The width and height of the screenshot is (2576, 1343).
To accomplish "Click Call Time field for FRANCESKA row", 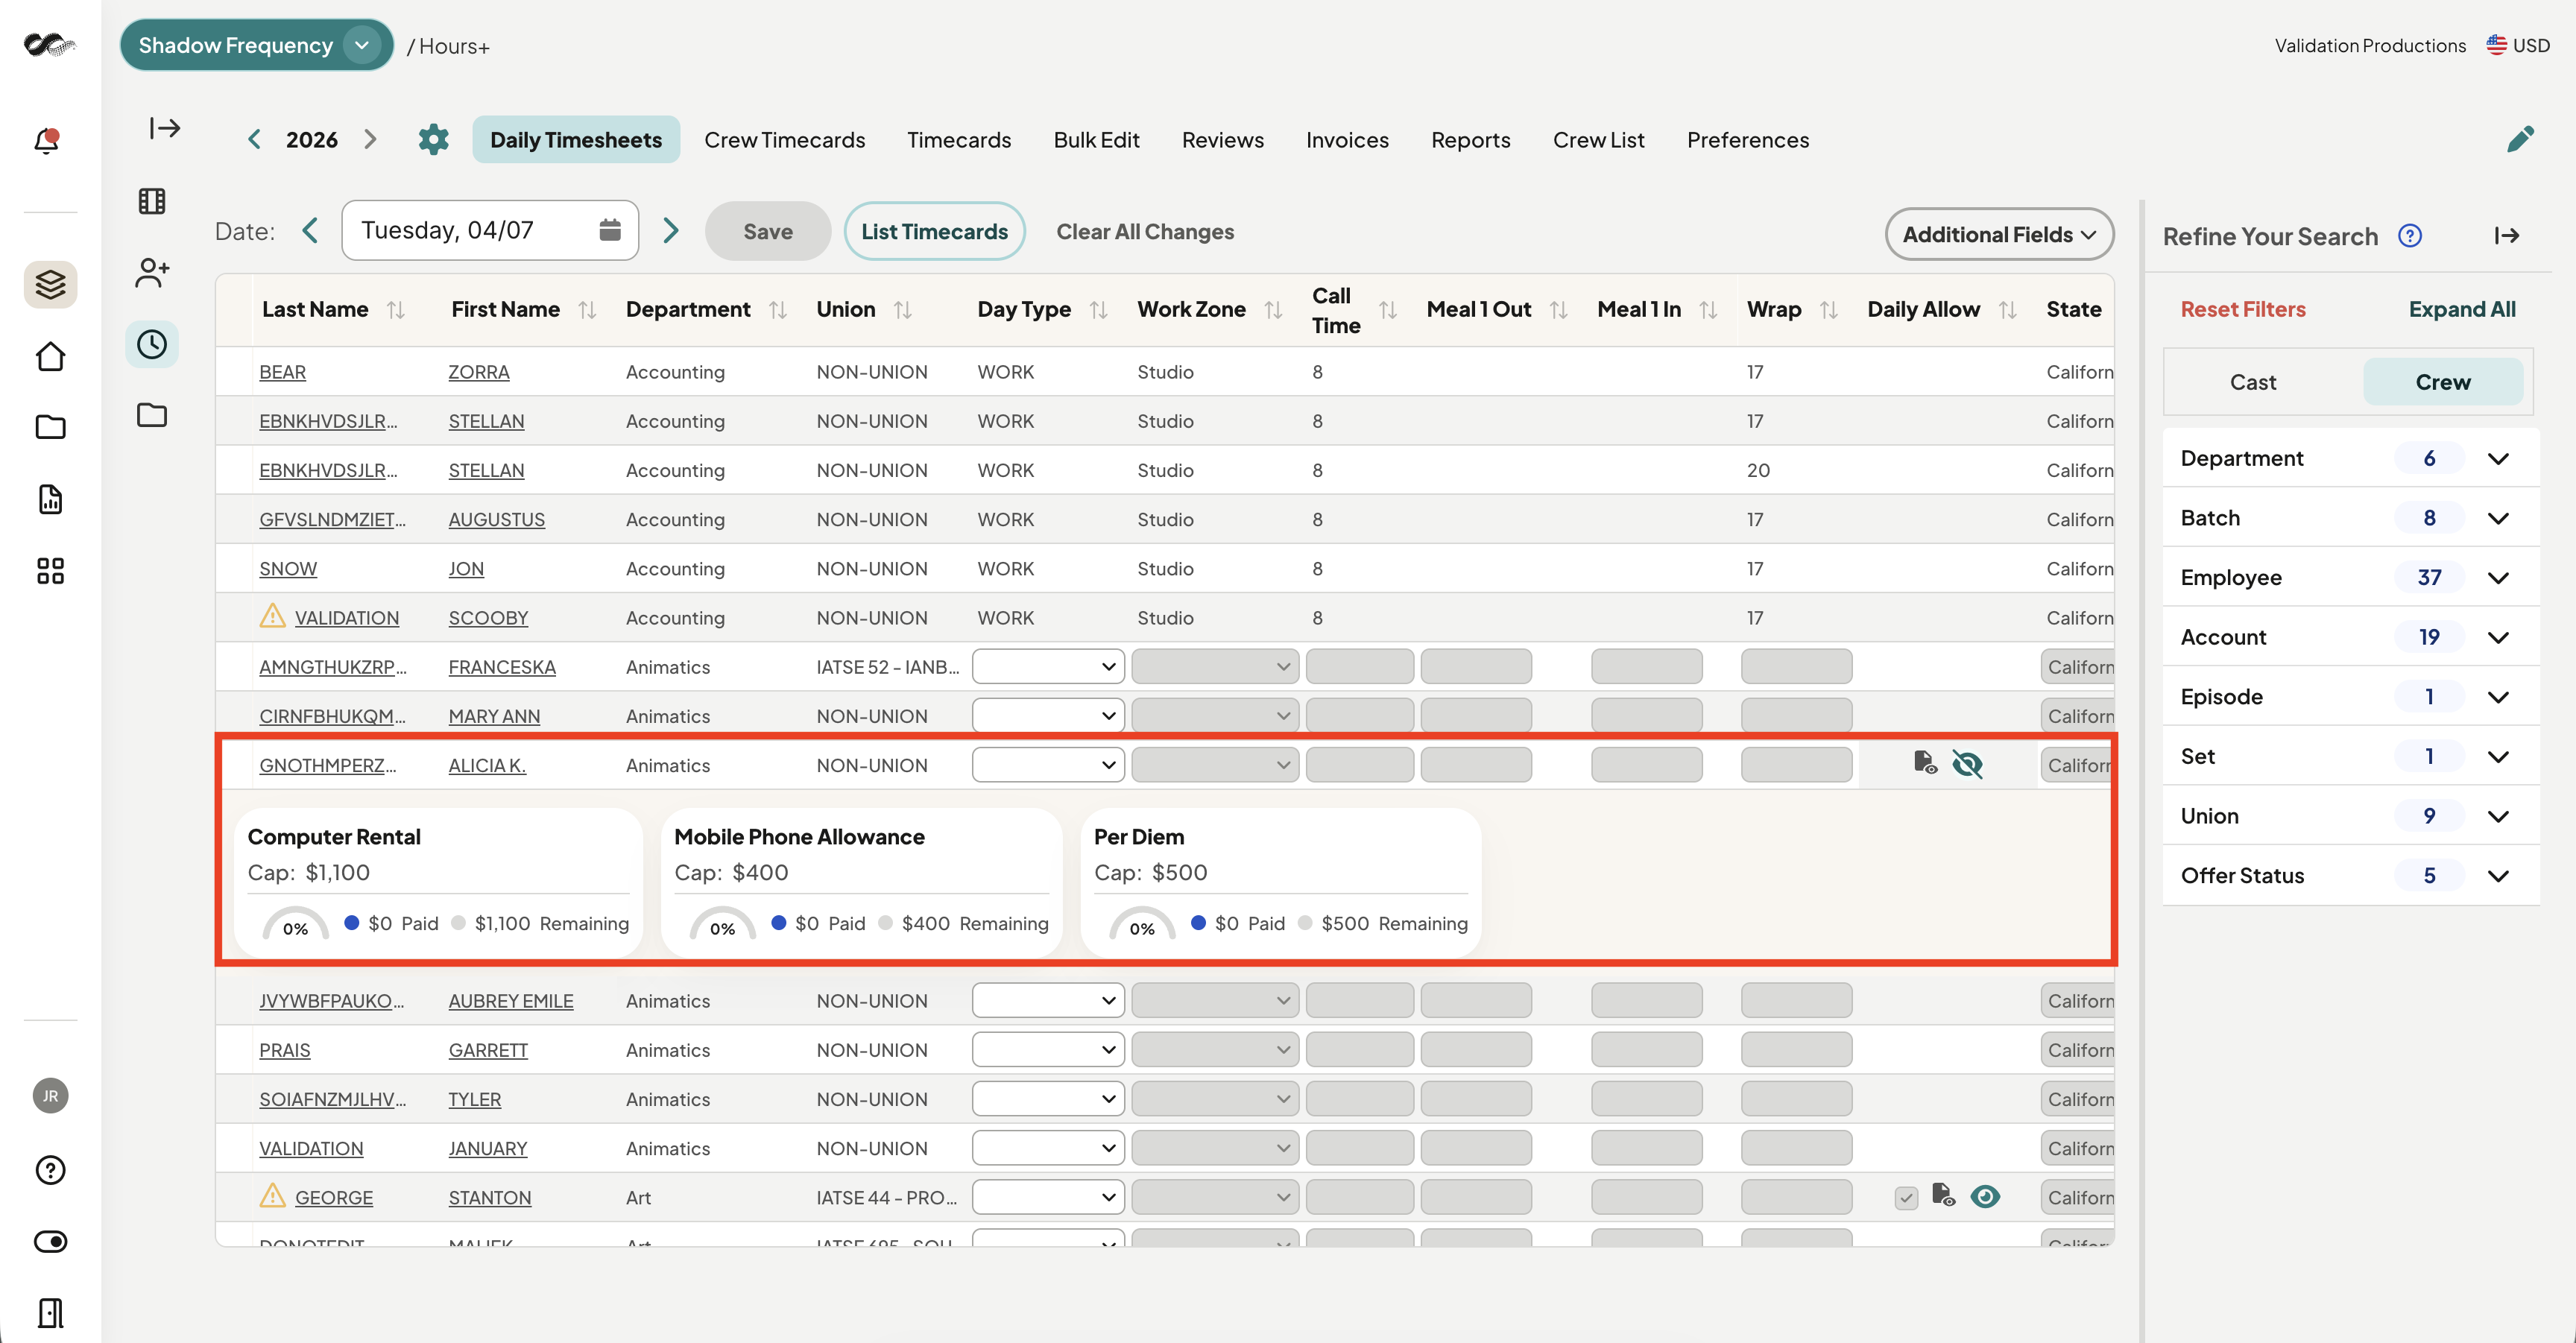I will click(1359, 666).
